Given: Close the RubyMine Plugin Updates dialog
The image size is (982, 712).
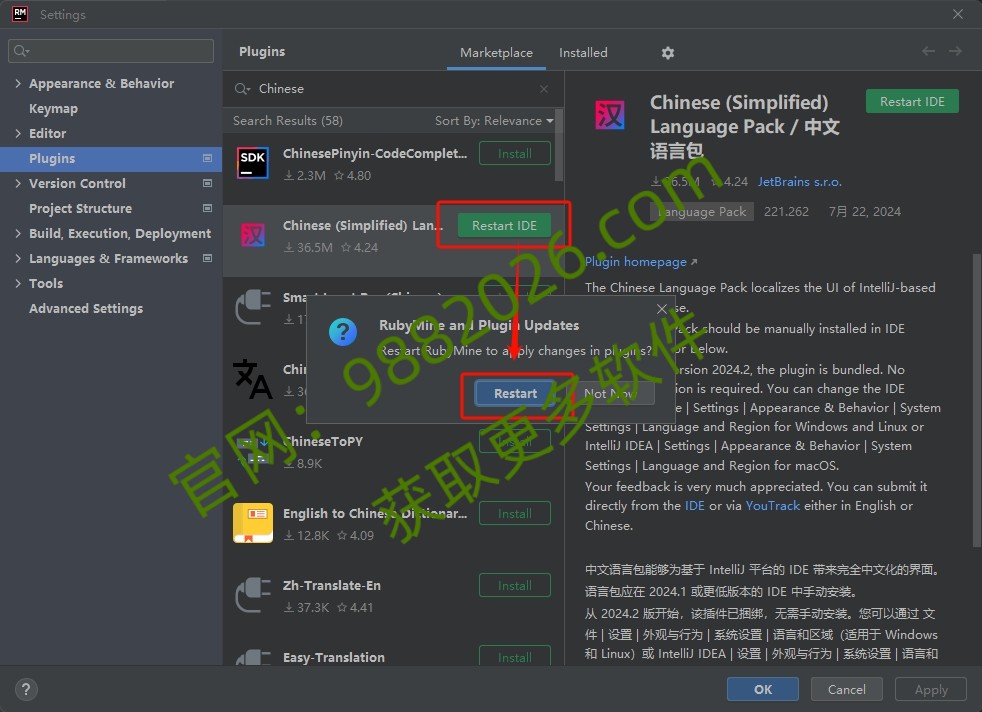Looking at the screenshot, I should click(x=662, y=309).
